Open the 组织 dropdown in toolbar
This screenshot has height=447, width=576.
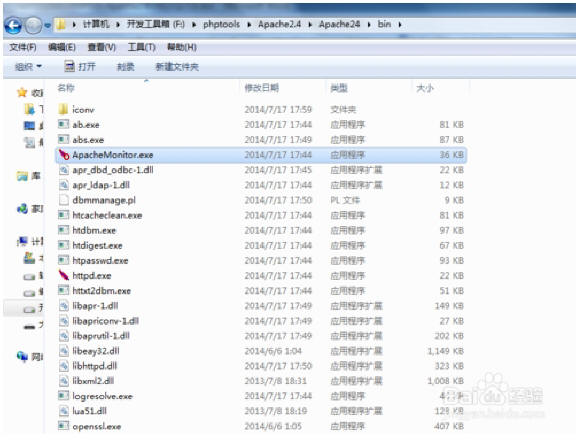(28, 67)
